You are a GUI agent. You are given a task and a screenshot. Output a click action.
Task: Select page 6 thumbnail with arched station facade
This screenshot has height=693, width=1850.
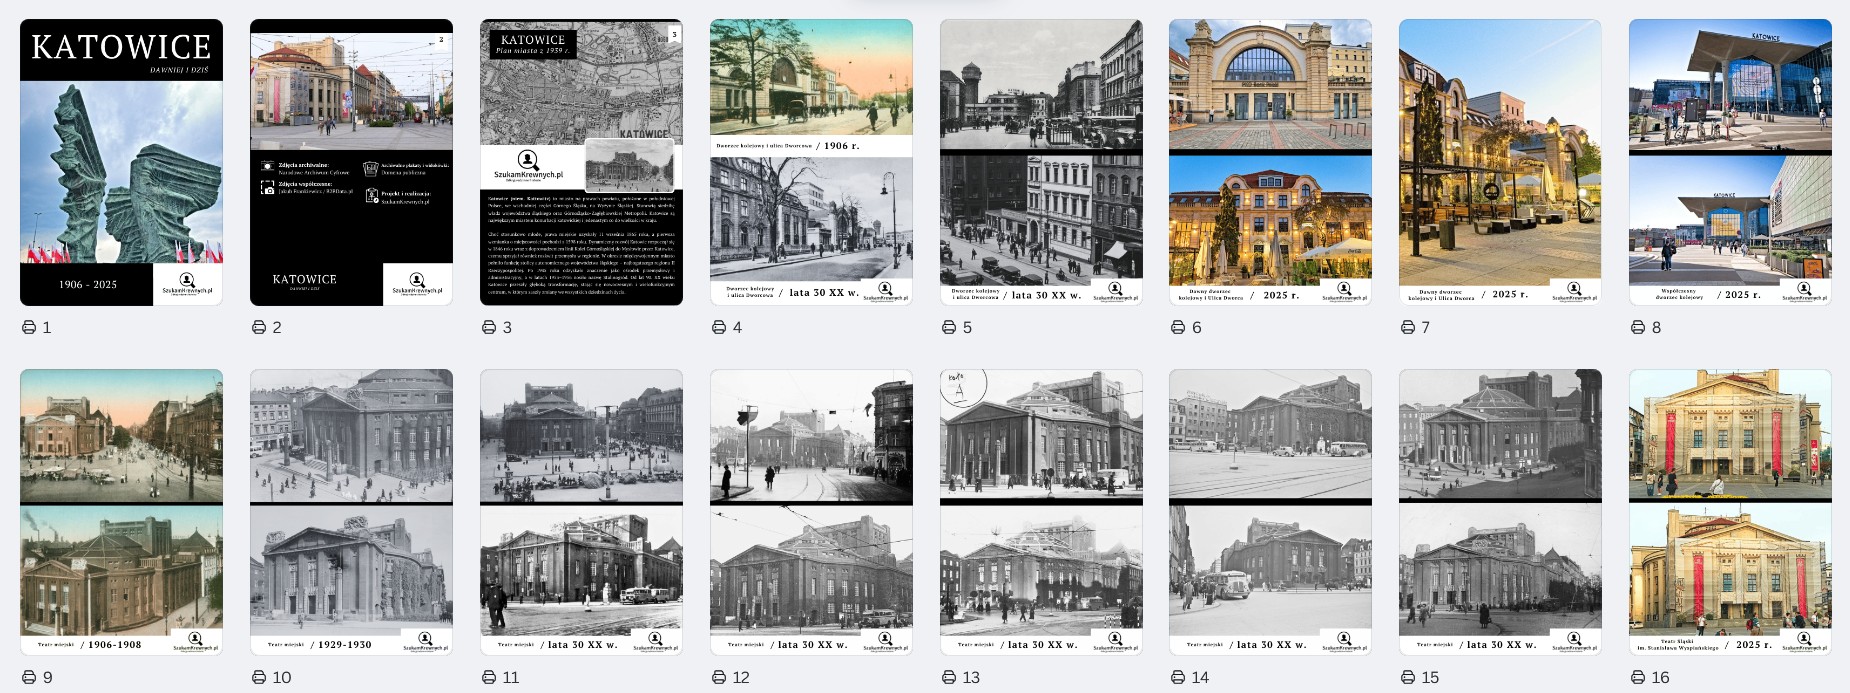click(1270, 162)
